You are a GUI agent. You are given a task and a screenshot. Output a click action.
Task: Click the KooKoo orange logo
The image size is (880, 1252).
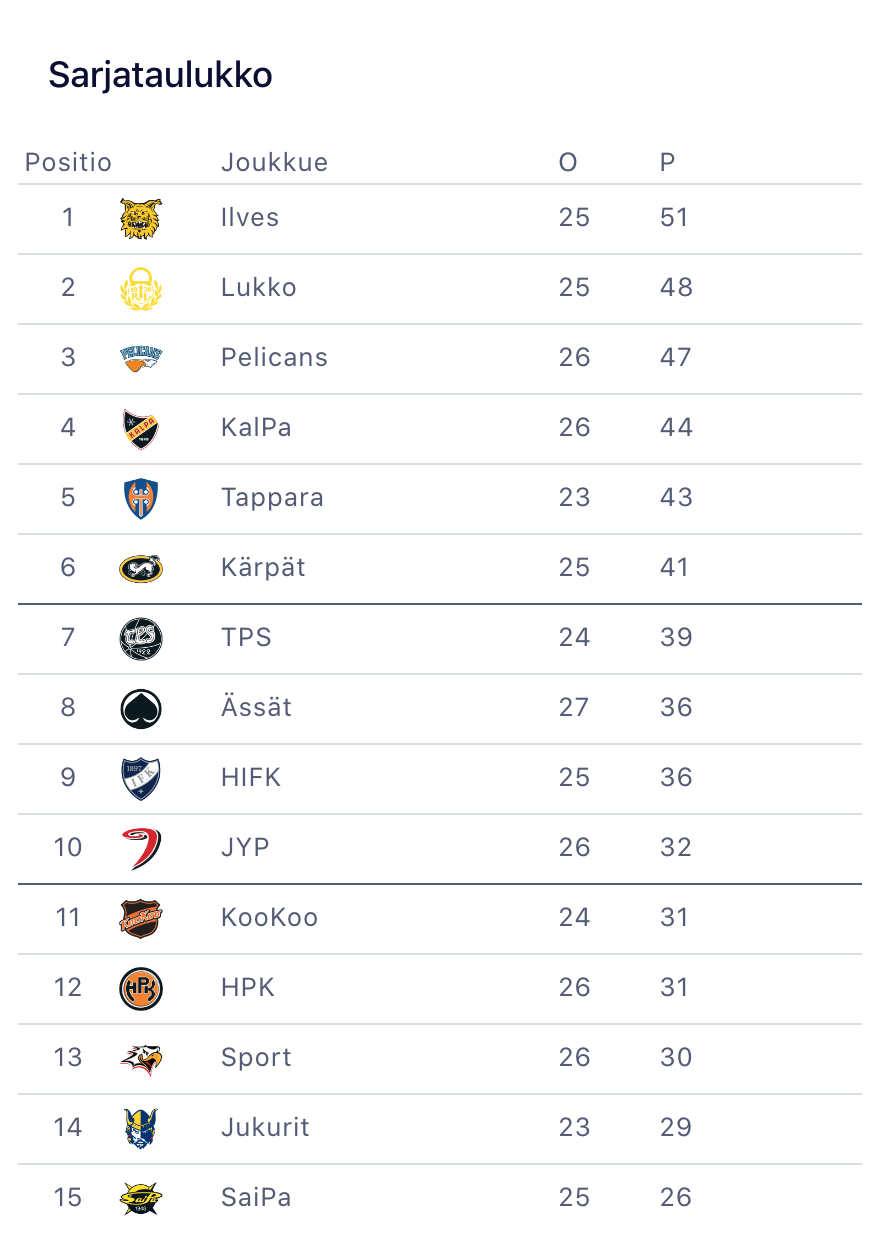pos(140,918)
